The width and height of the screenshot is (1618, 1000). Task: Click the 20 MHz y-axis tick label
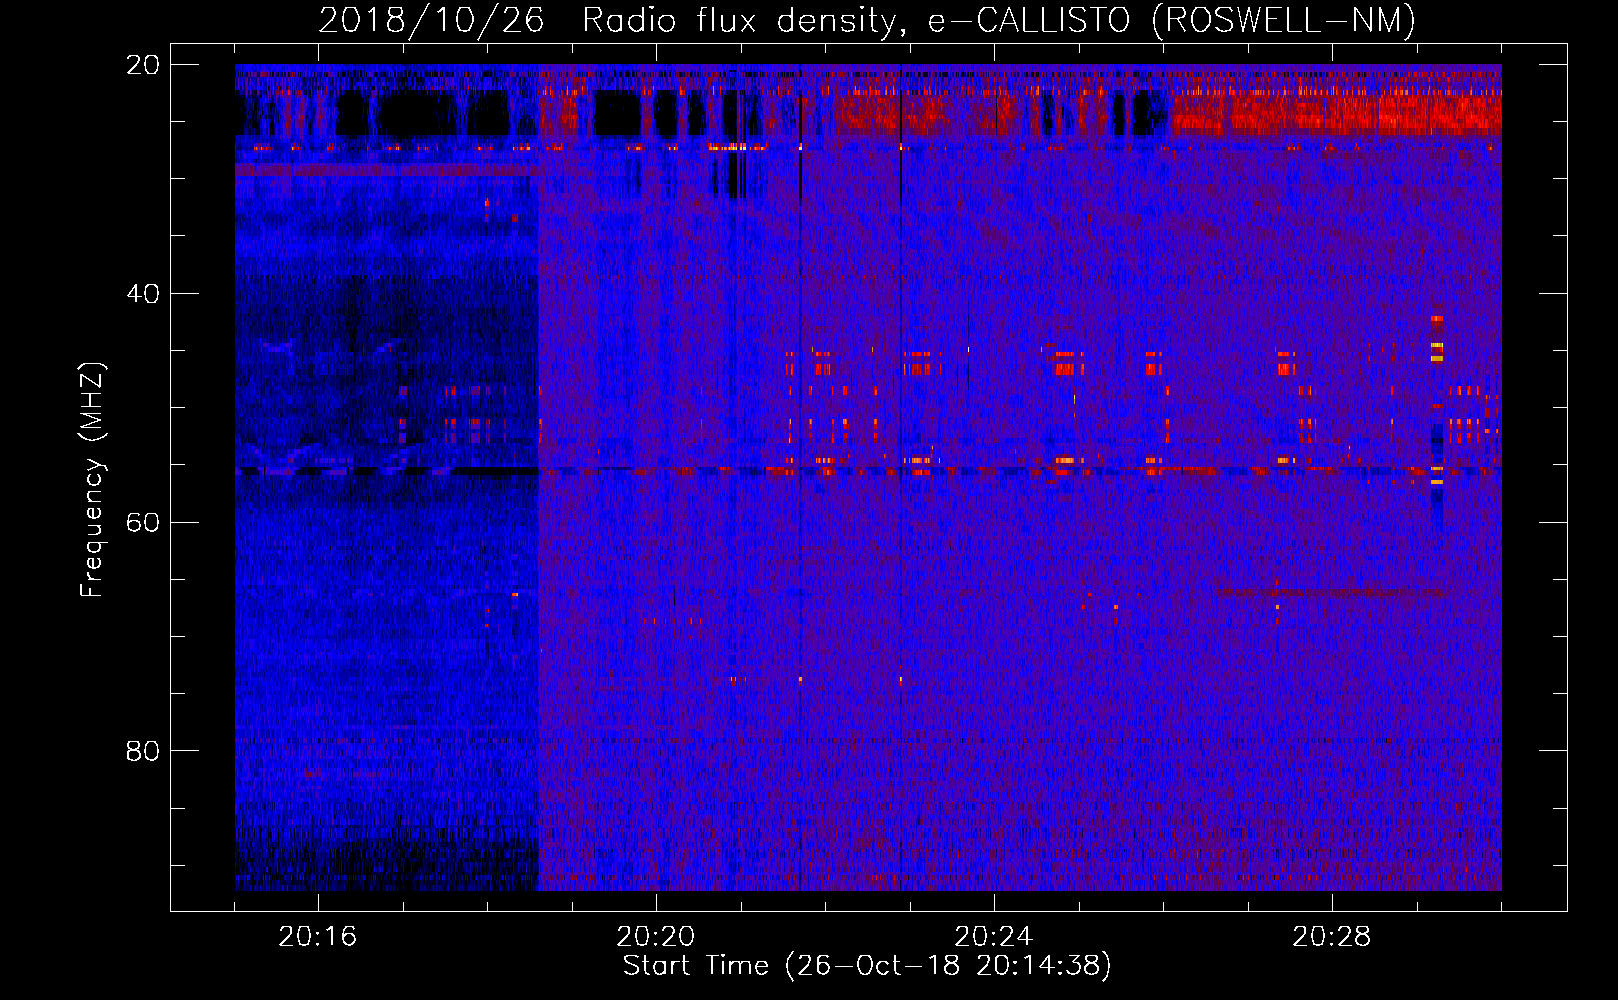[143, 65]
